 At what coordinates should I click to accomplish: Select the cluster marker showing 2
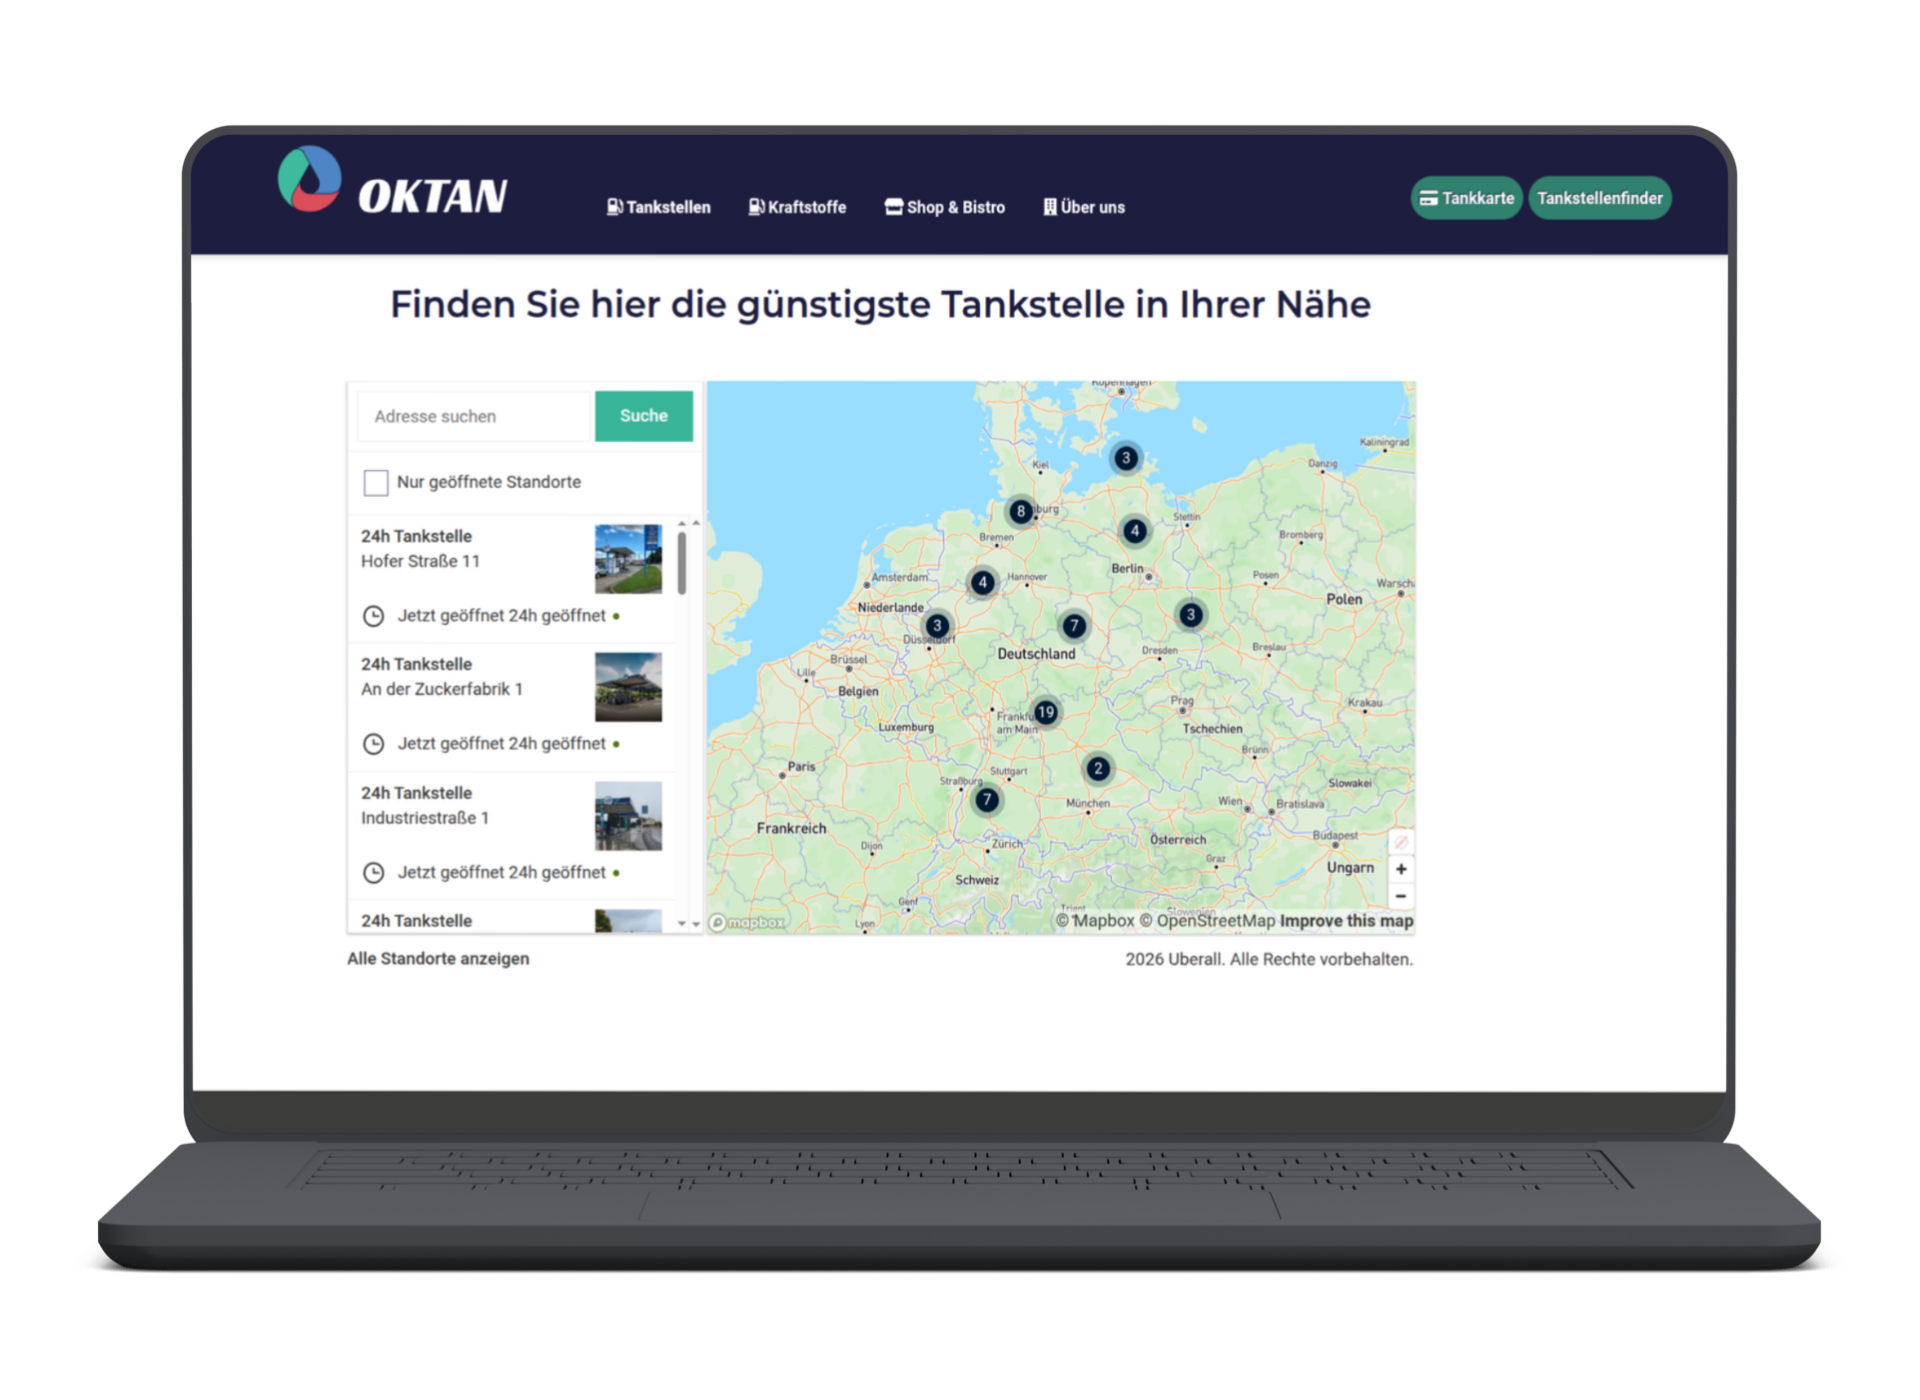point(1098,768)
